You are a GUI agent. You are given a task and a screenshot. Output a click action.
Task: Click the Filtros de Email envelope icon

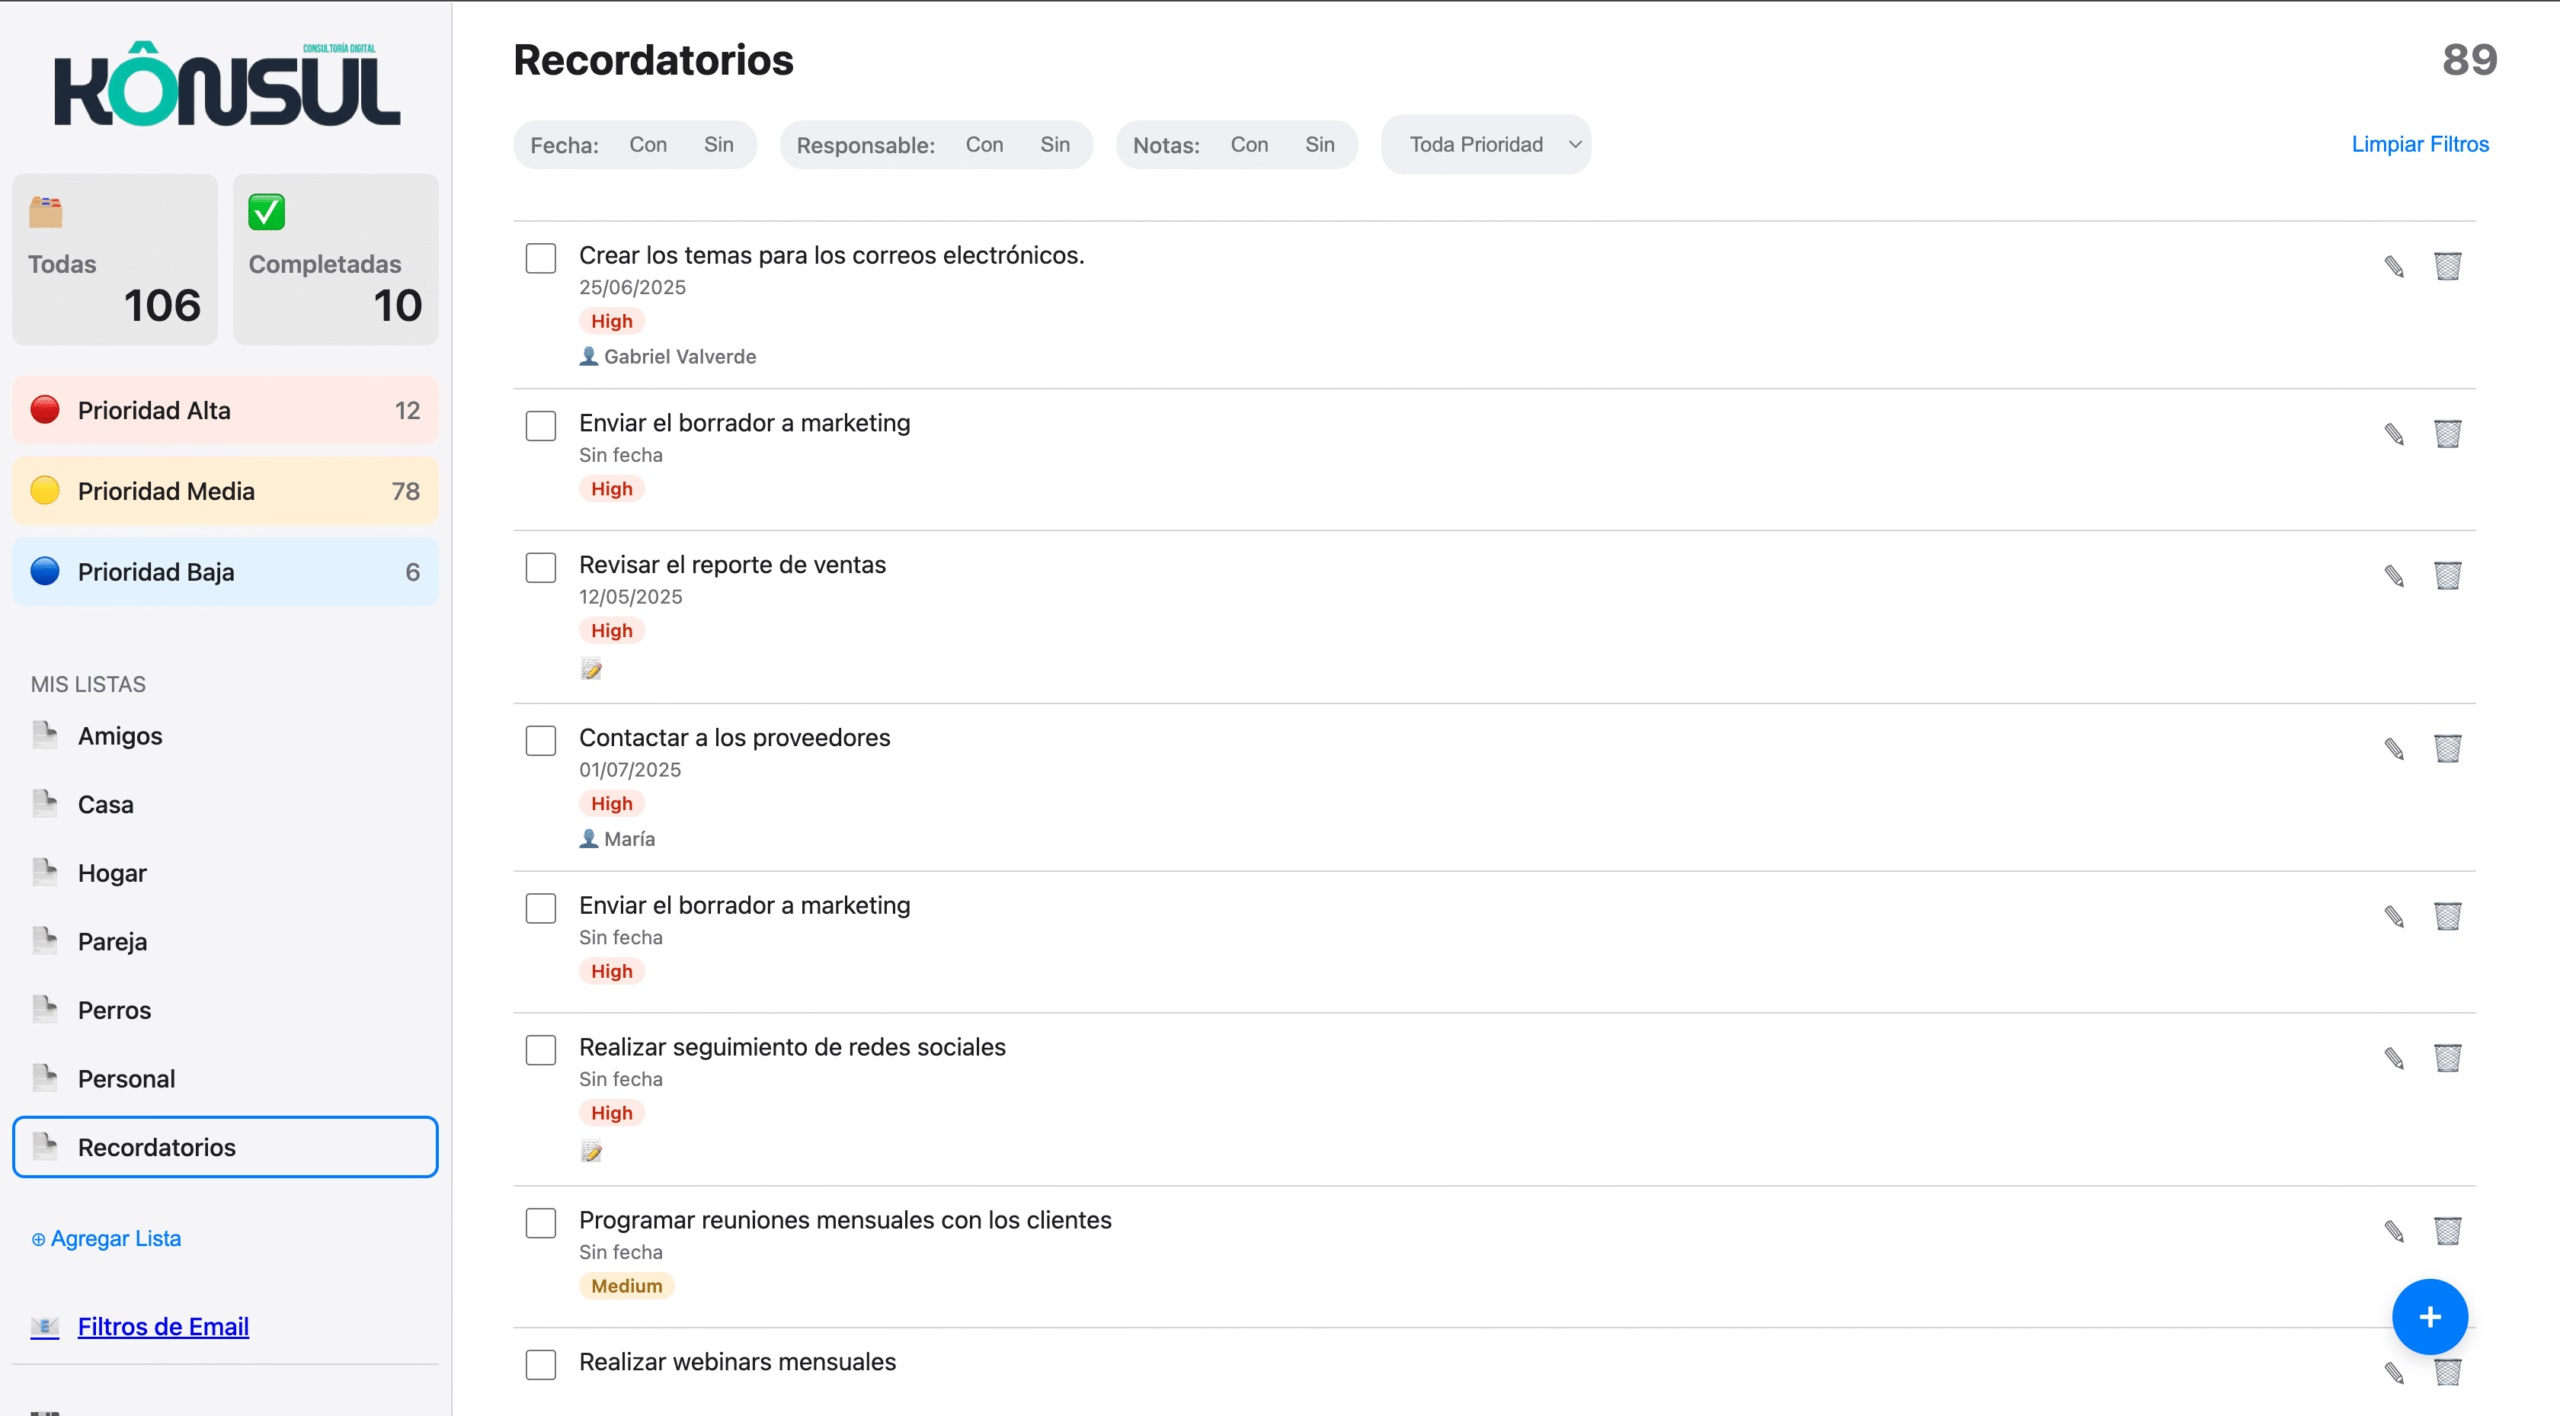[45, 1327]
